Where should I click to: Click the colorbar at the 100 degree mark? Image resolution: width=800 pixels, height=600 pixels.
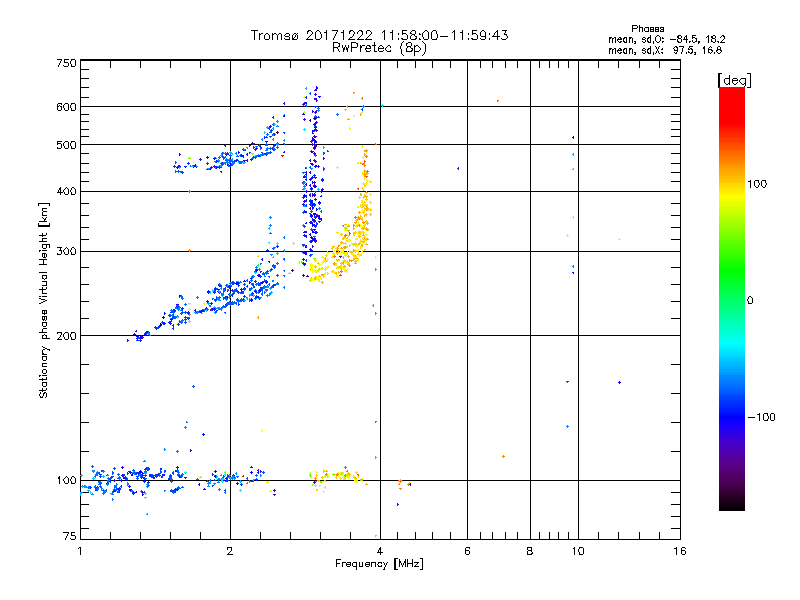(732, 184)
